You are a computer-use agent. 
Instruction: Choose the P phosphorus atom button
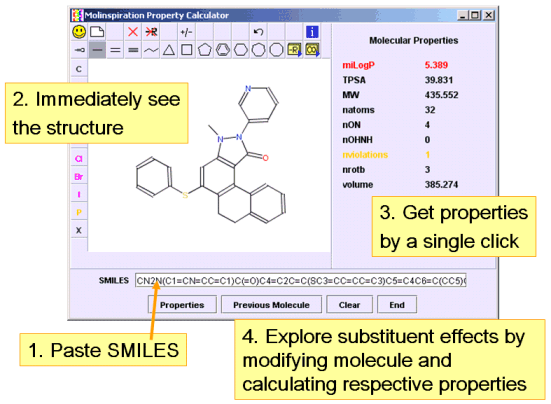click(79, 213)
